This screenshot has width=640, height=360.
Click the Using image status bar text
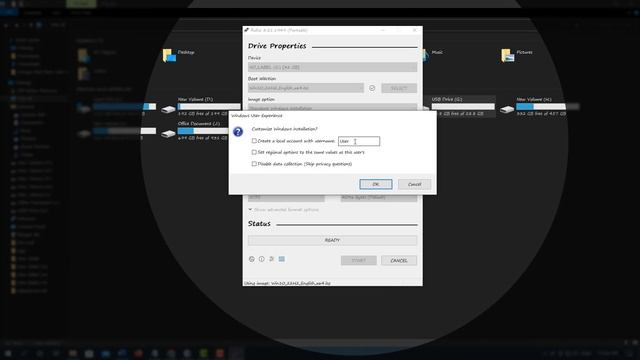[x=287, y=283]
